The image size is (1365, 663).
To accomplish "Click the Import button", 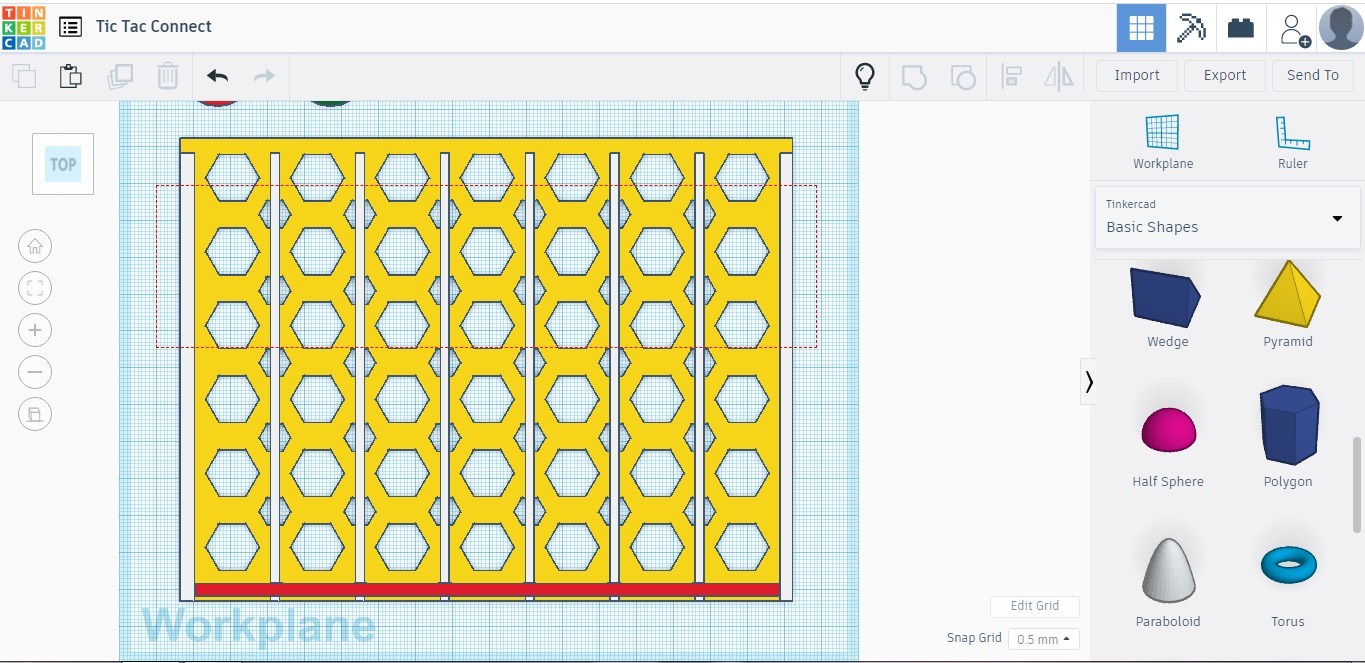I will (x=1136, y=75).
